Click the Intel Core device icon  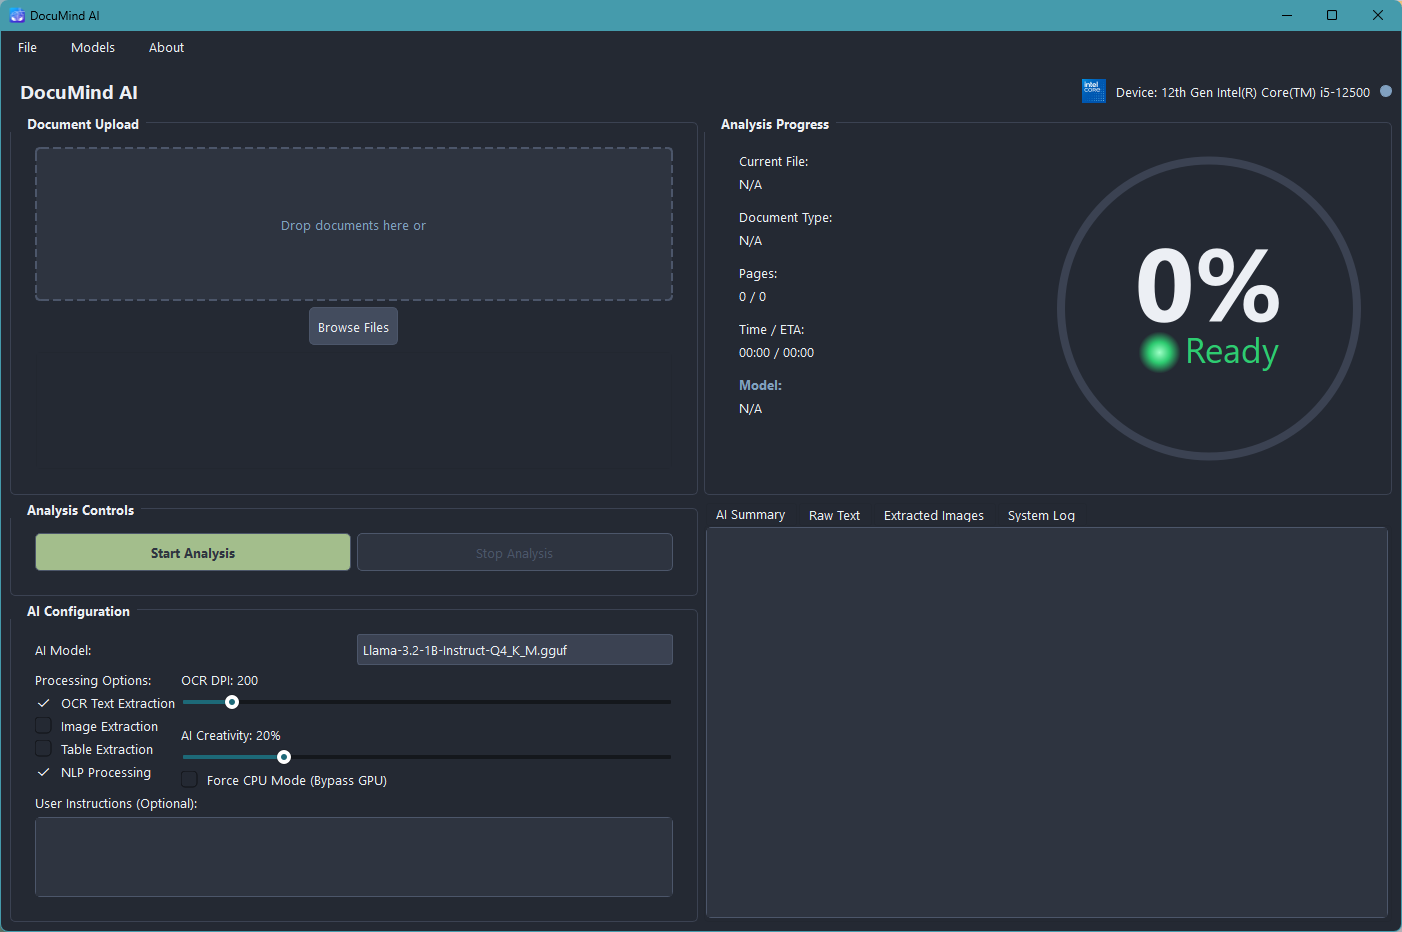(x=1093, y=91)
